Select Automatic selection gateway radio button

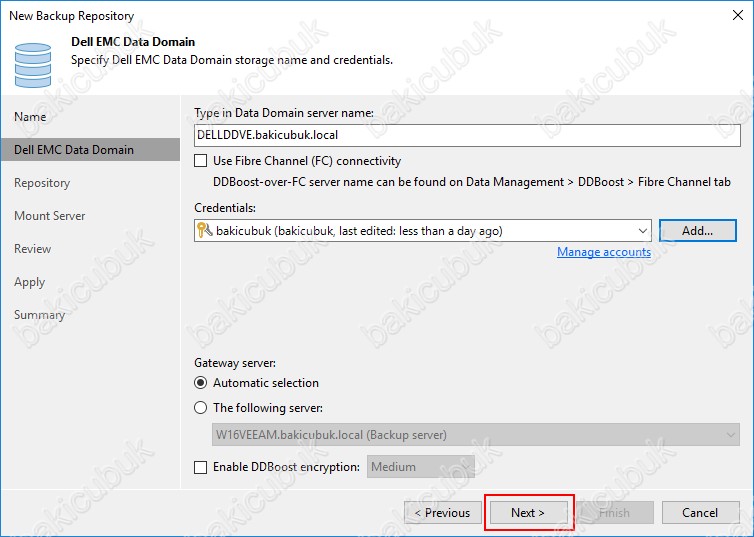(201, 383)
